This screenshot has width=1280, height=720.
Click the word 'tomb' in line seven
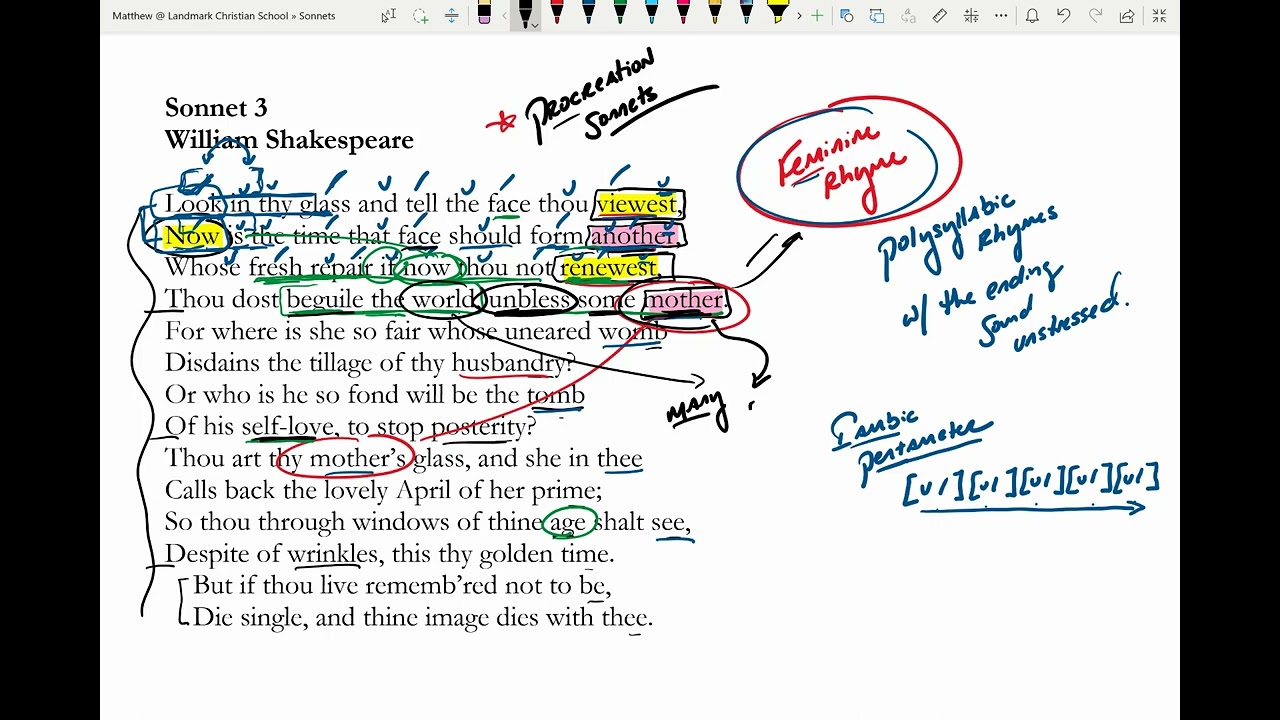point(555,395)
